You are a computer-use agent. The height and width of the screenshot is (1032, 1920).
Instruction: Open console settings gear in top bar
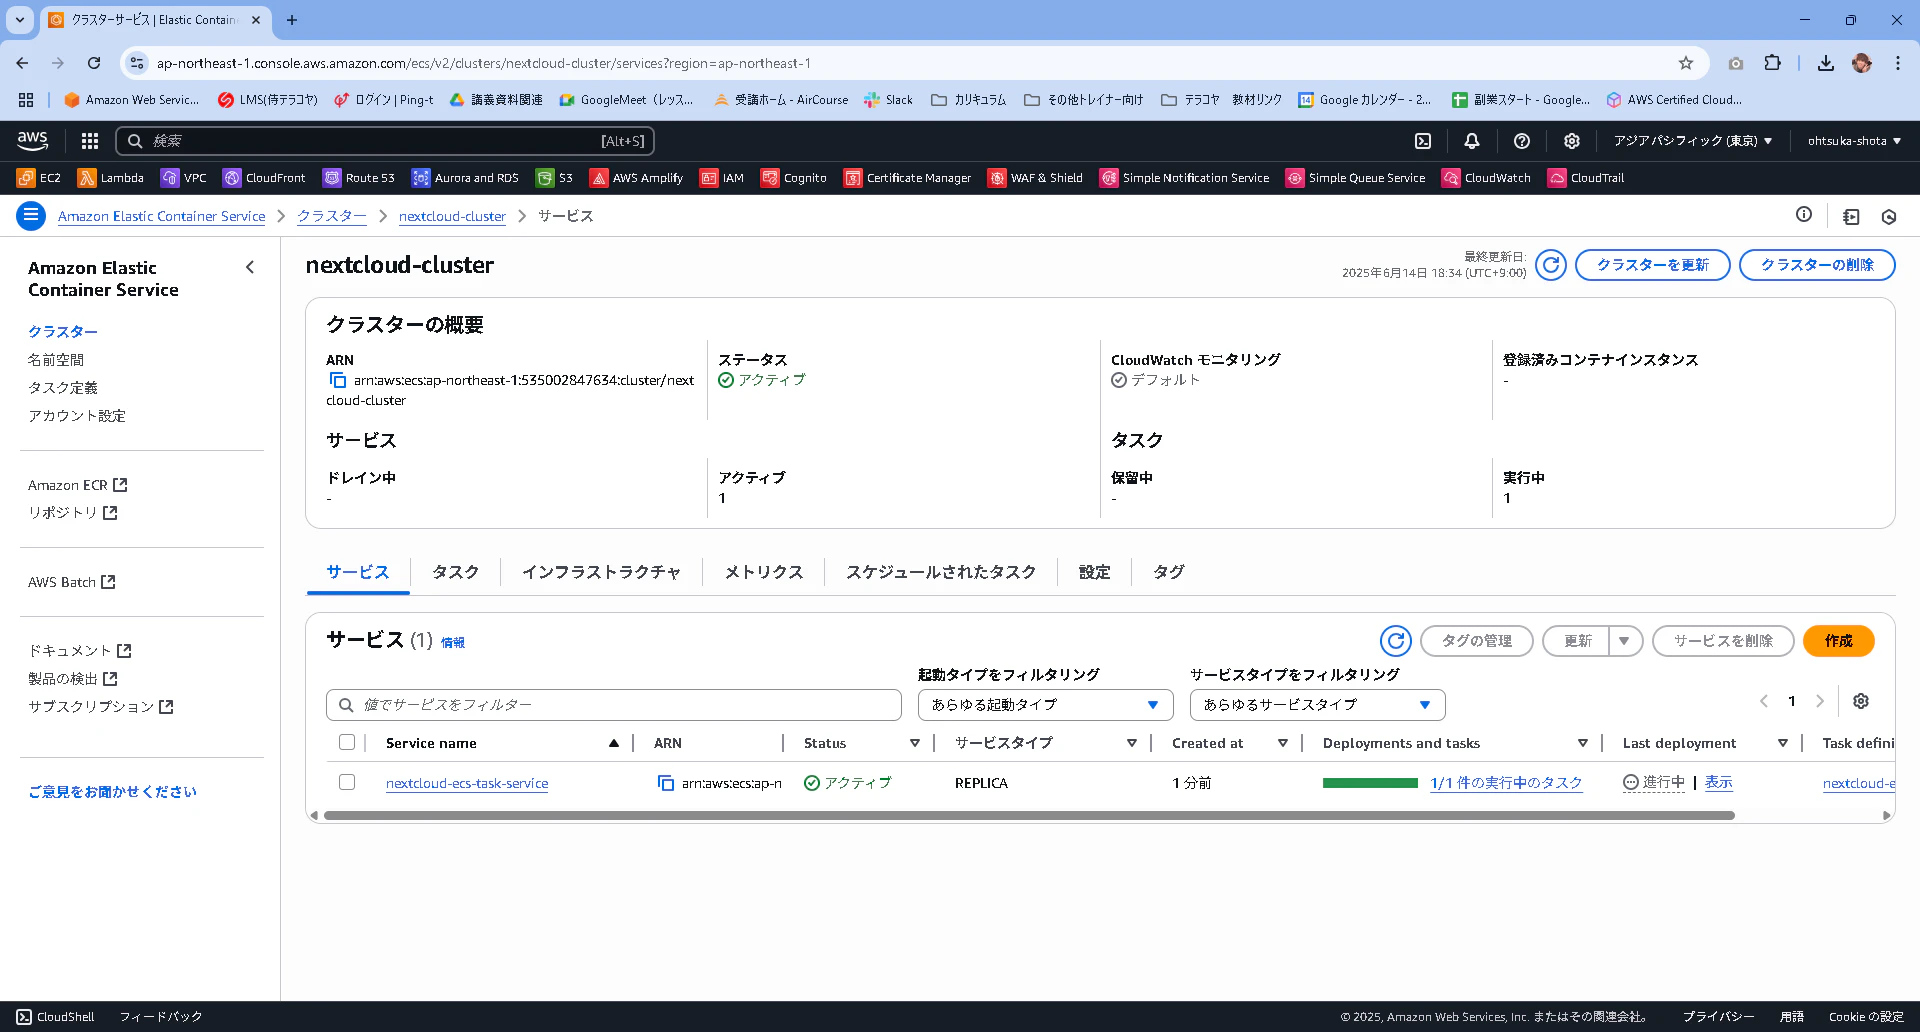tap(1572, 141)
